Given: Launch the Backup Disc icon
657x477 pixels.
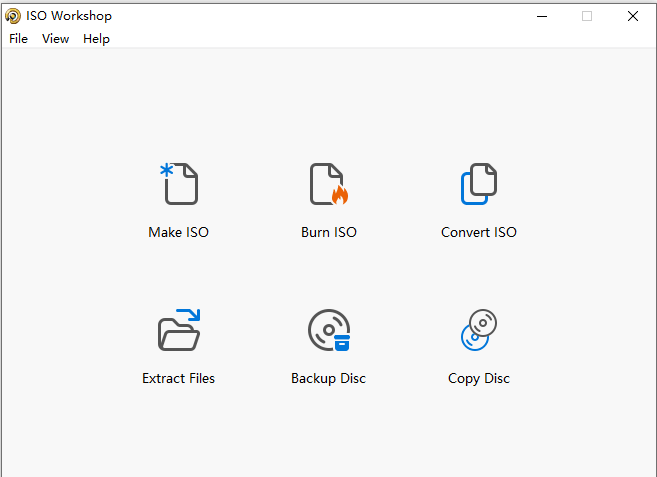Looking at the screenshot, I should click(329, 330).
